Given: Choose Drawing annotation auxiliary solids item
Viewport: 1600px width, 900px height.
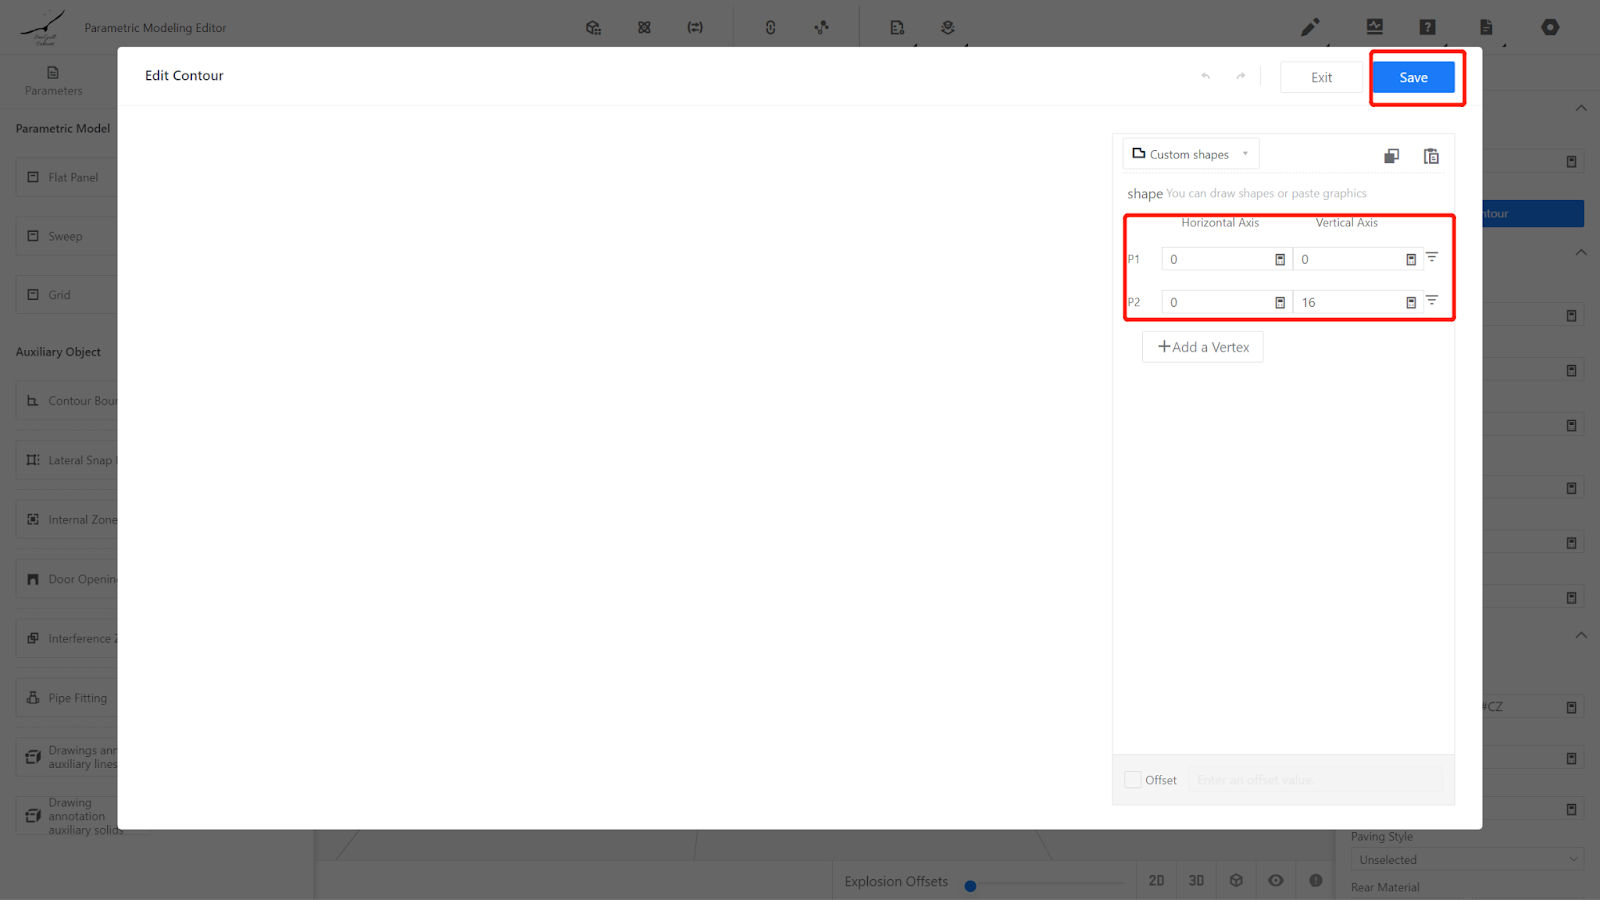Looking at the screenshot, I should [67, 816].
